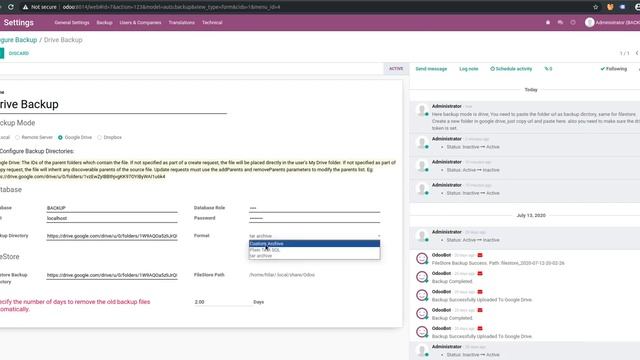Open the Technical menu
Screen dimensions: 640x360
tap(212, 22)
